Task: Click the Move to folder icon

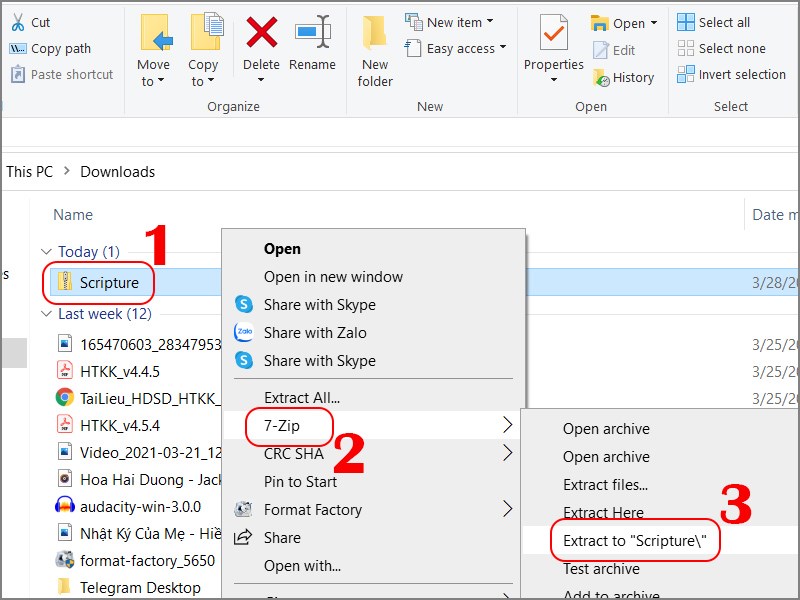Action: 157,34
